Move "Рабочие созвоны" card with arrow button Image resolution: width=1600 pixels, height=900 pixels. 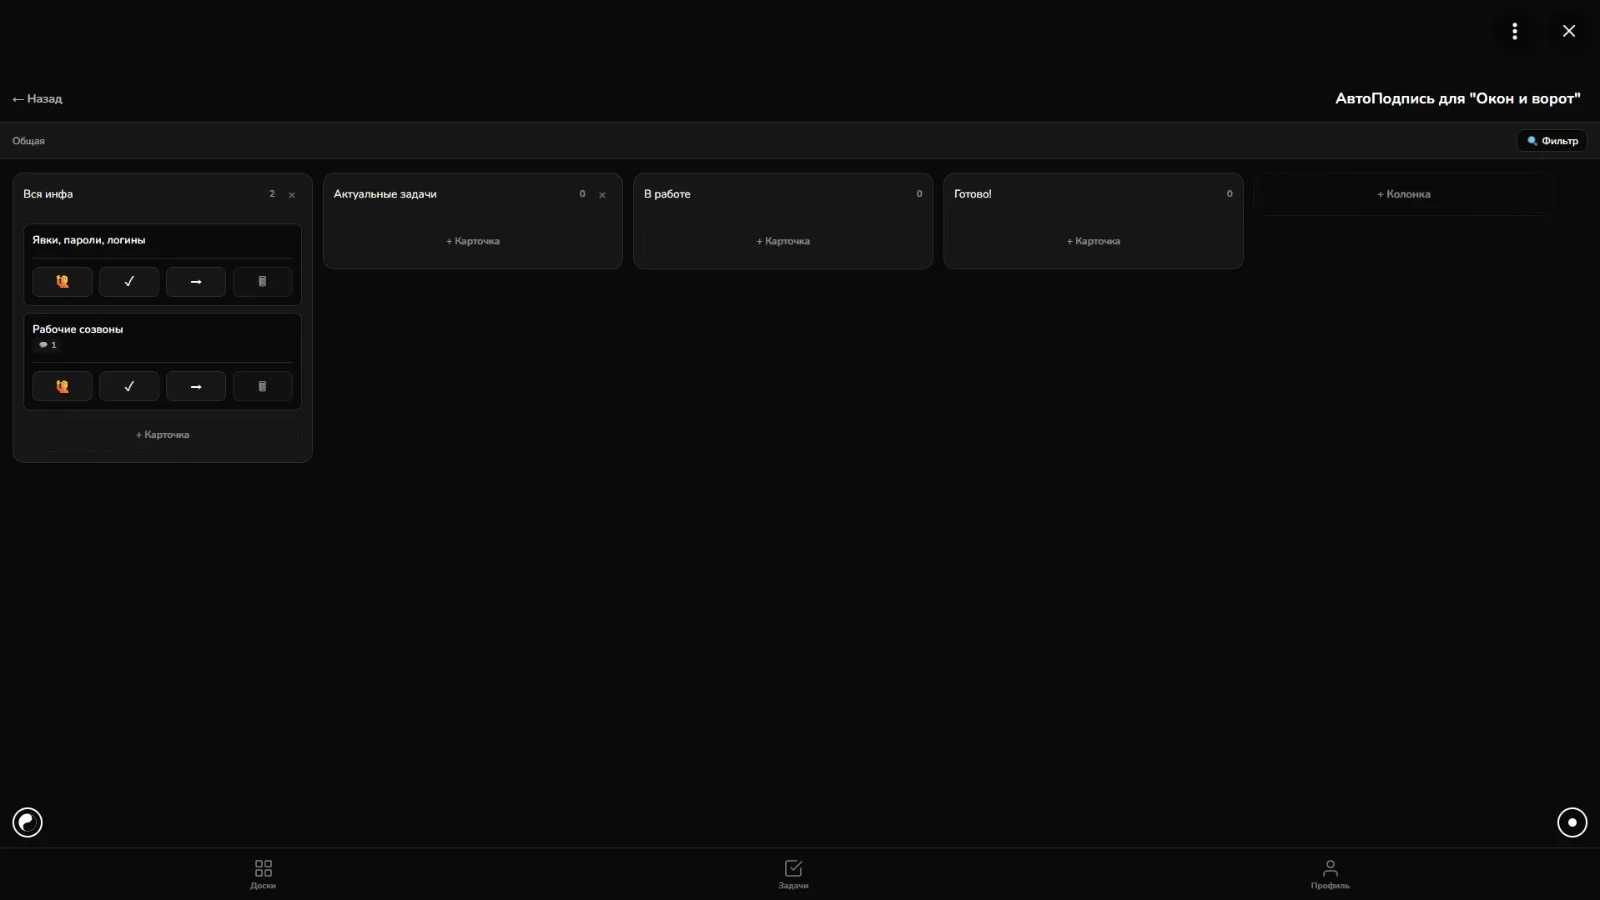click(x=196, y=386)
